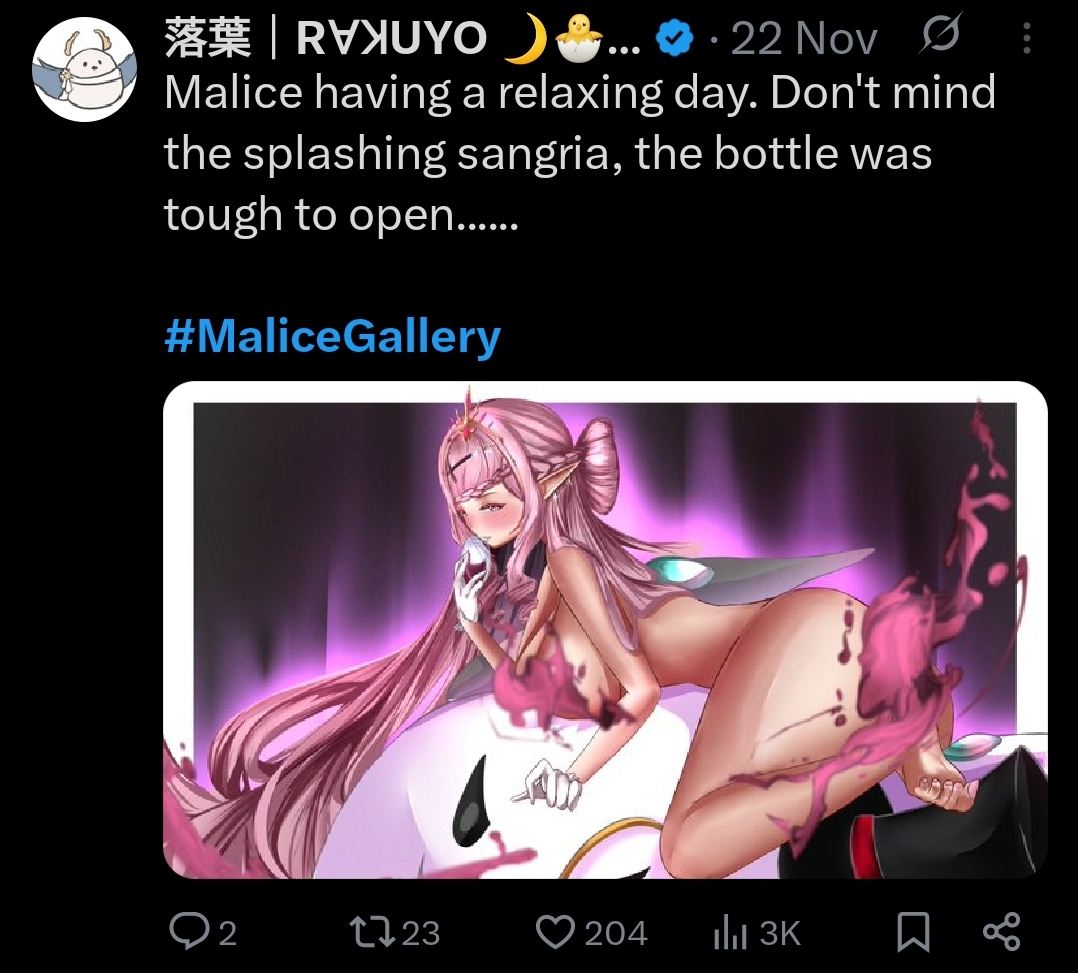View analytics via the bar chart icon
The width and height of the screenshot is (1078, 973).
pyautogui.click(x=730, y=933)
